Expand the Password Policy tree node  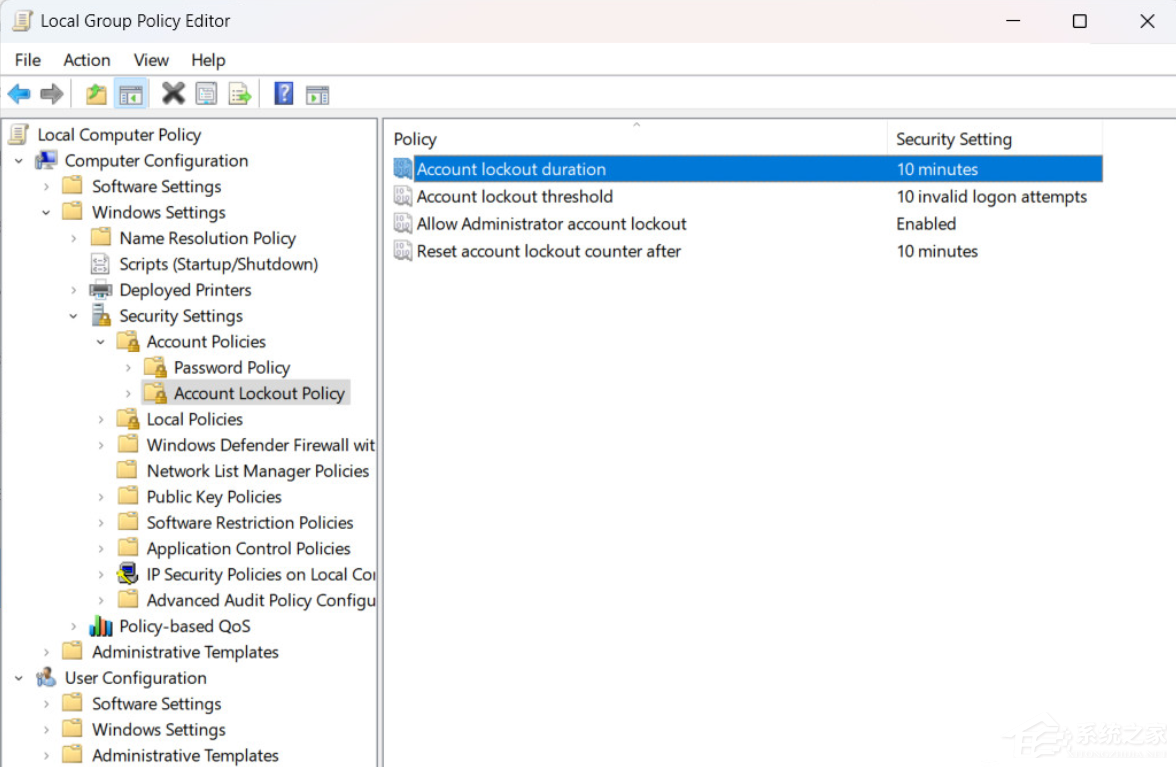coord(128,368)
